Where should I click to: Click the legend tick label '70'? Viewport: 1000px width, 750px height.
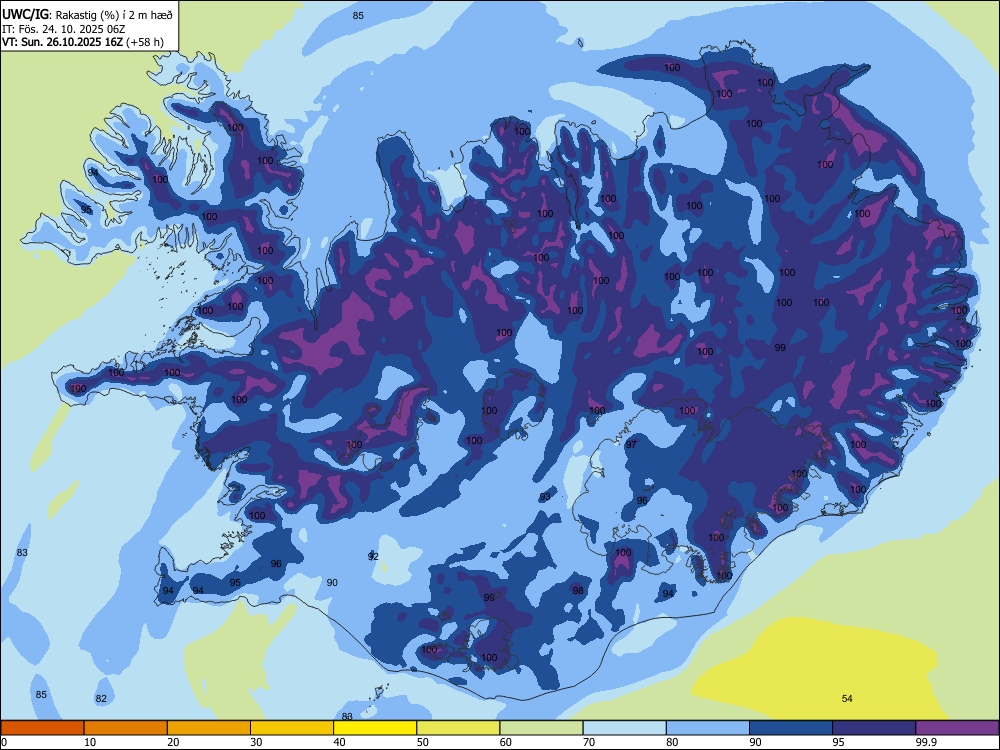pos(589,742)
